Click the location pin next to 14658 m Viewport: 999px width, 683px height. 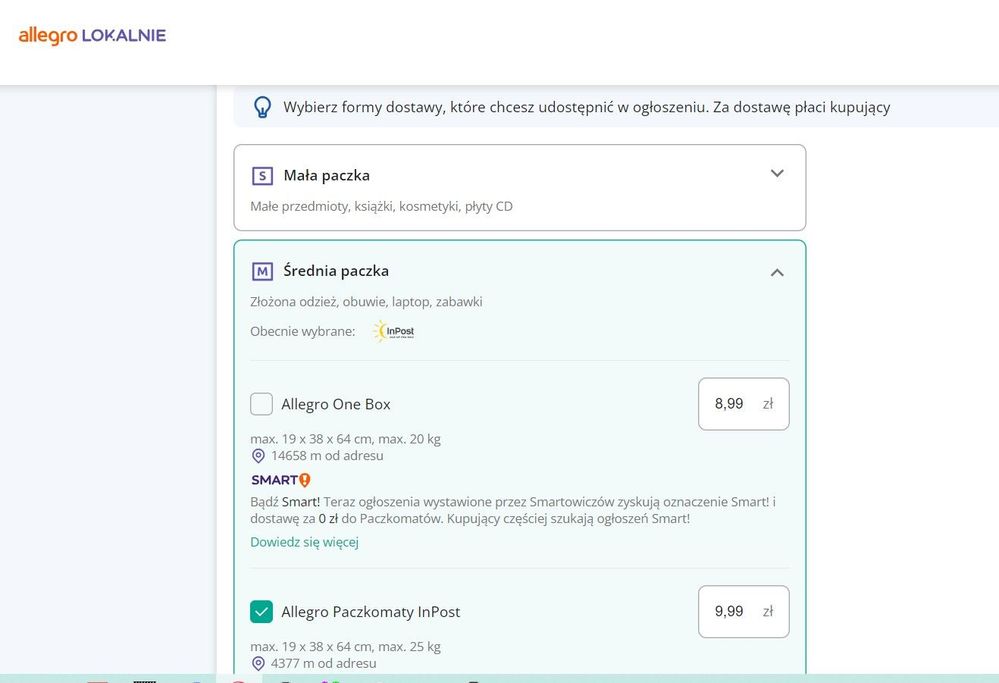(258, 456)
